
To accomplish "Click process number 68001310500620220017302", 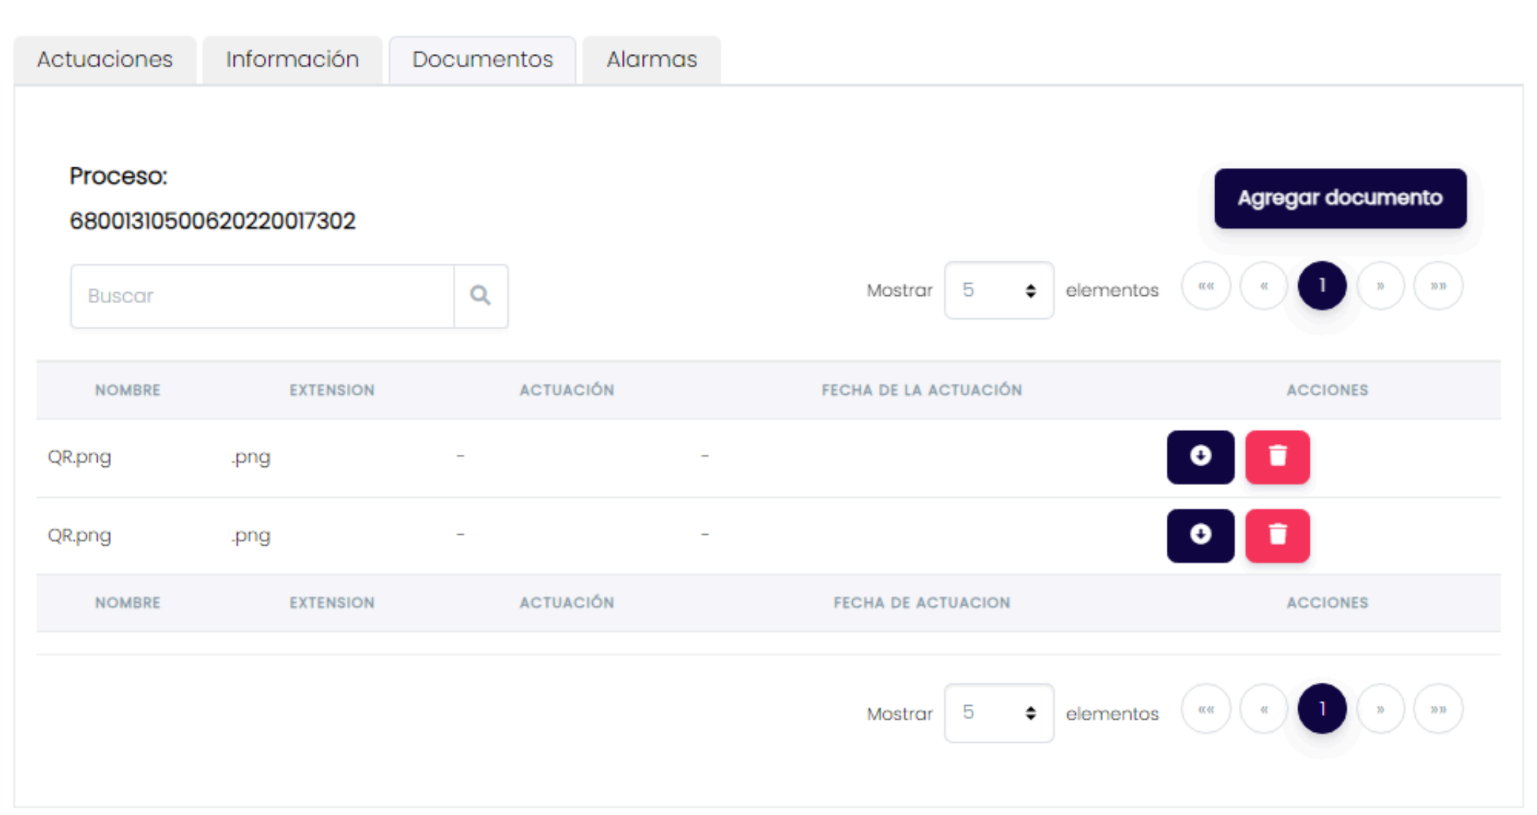I will (212, 221).
